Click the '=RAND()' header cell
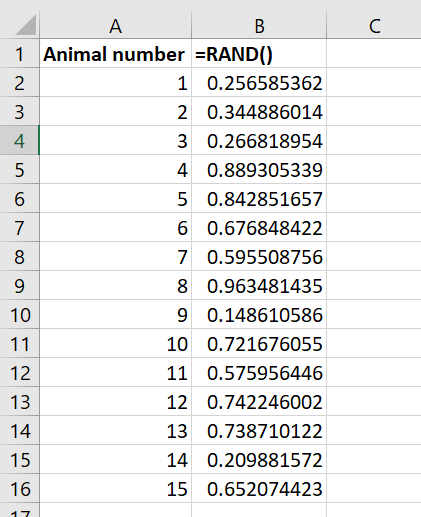This screenshot has height=517, width=421. point(259,53)
